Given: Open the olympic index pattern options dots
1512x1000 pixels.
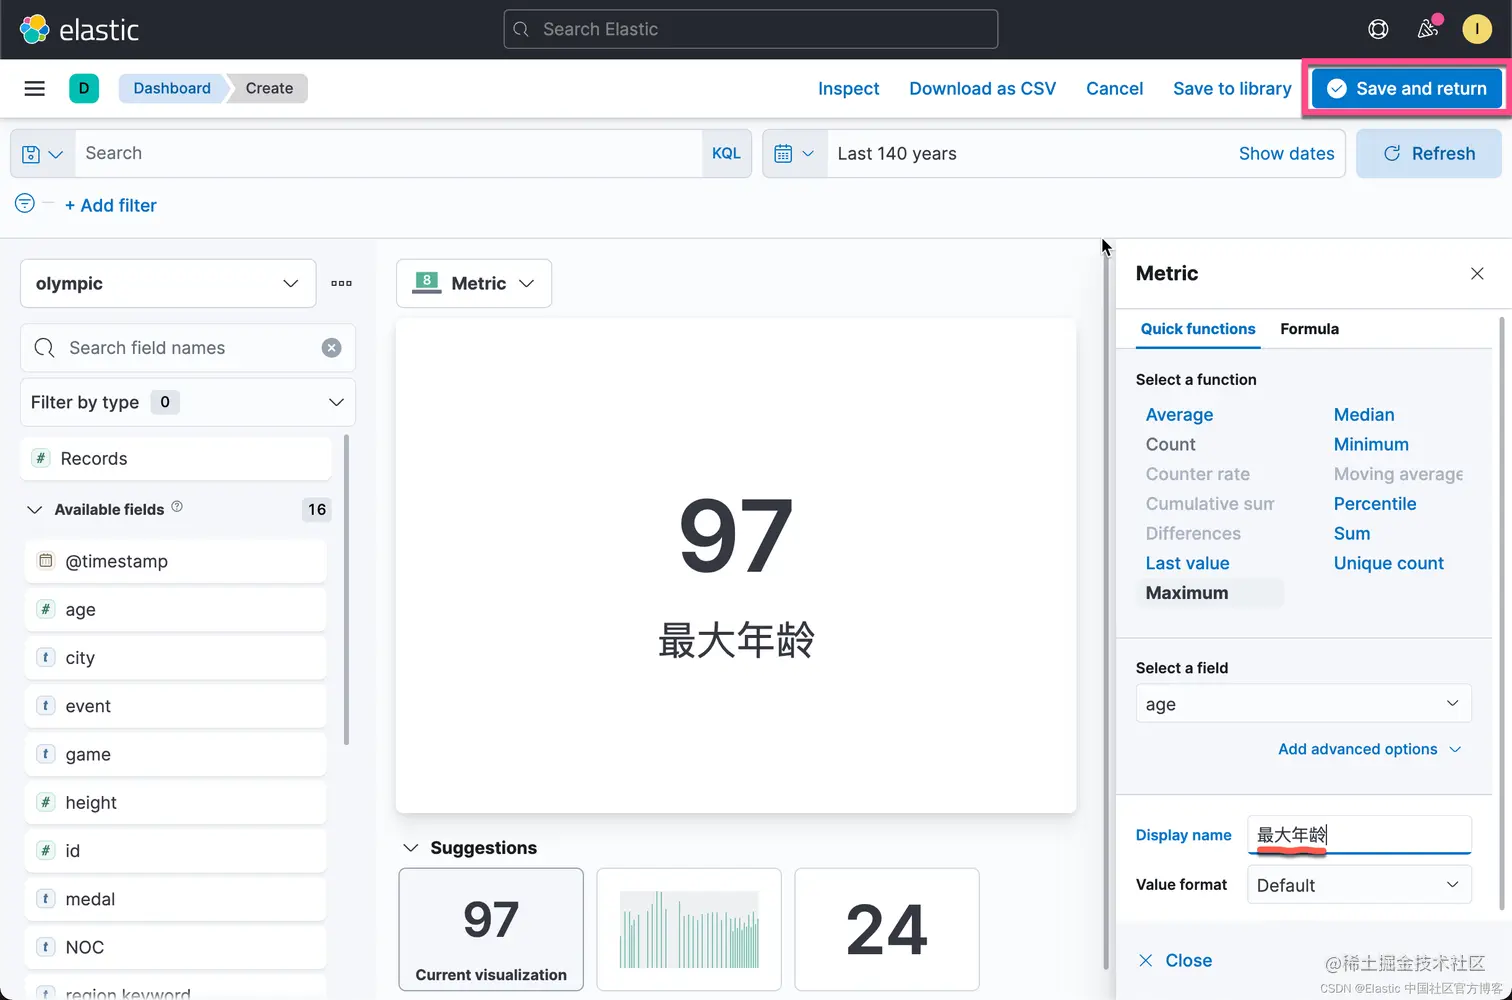Looking at the screenshot, I should coord(341,283).
